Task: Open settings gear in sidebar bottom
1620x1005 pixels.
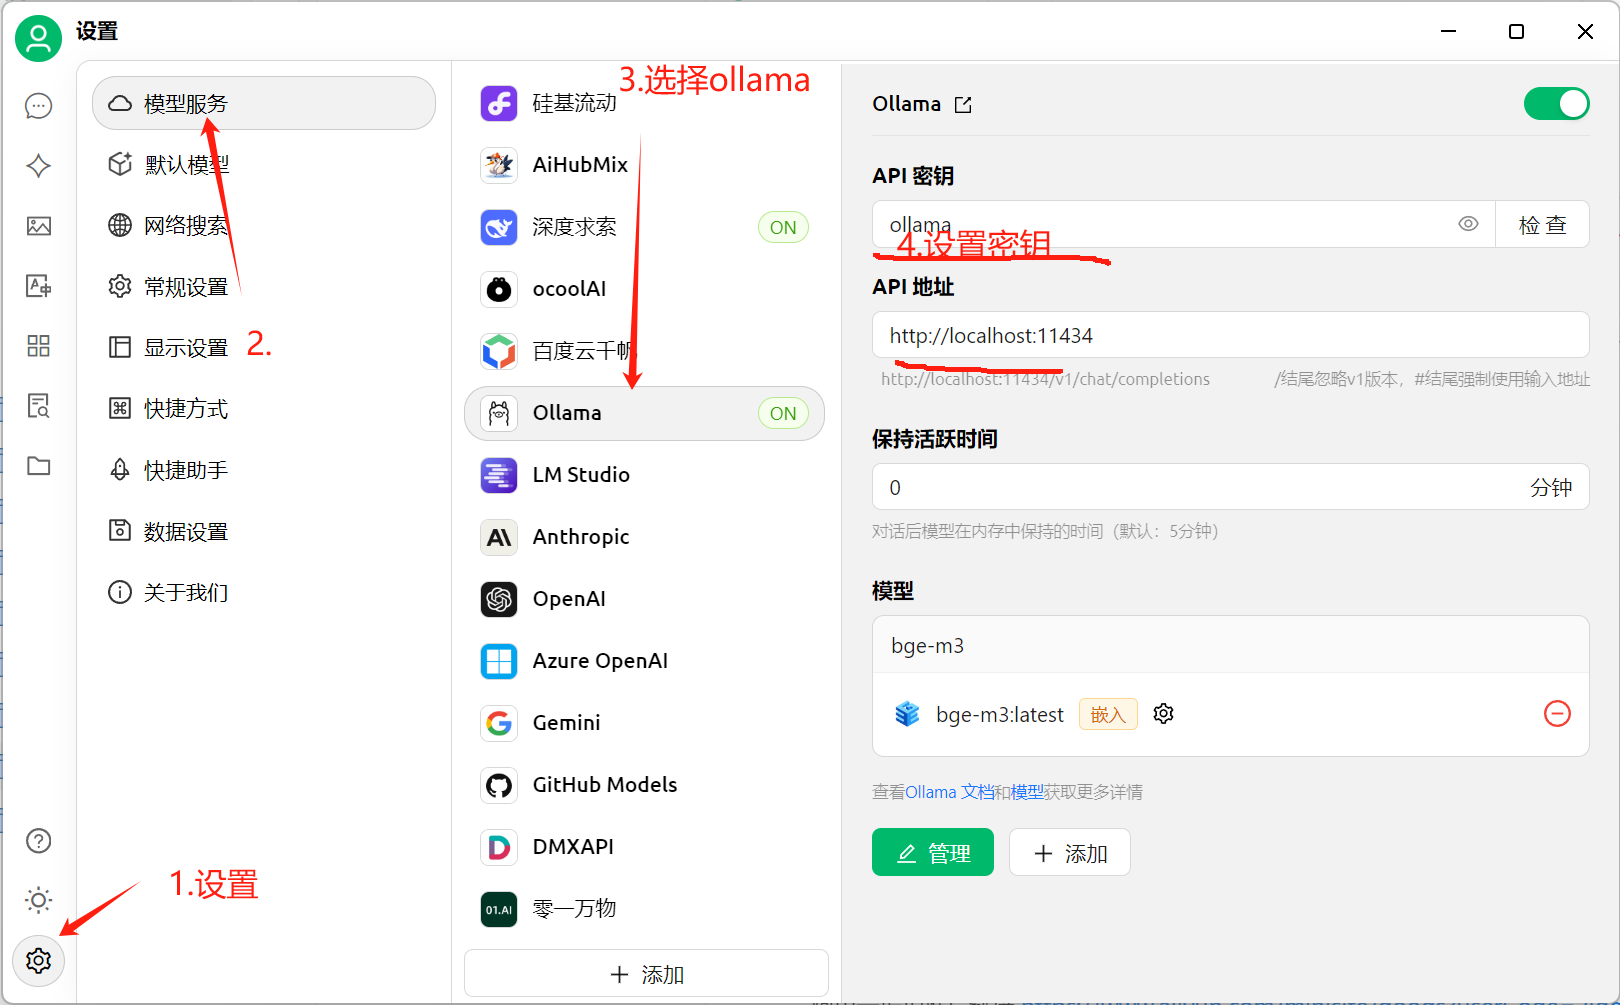Action: click(x=39, y=961)
